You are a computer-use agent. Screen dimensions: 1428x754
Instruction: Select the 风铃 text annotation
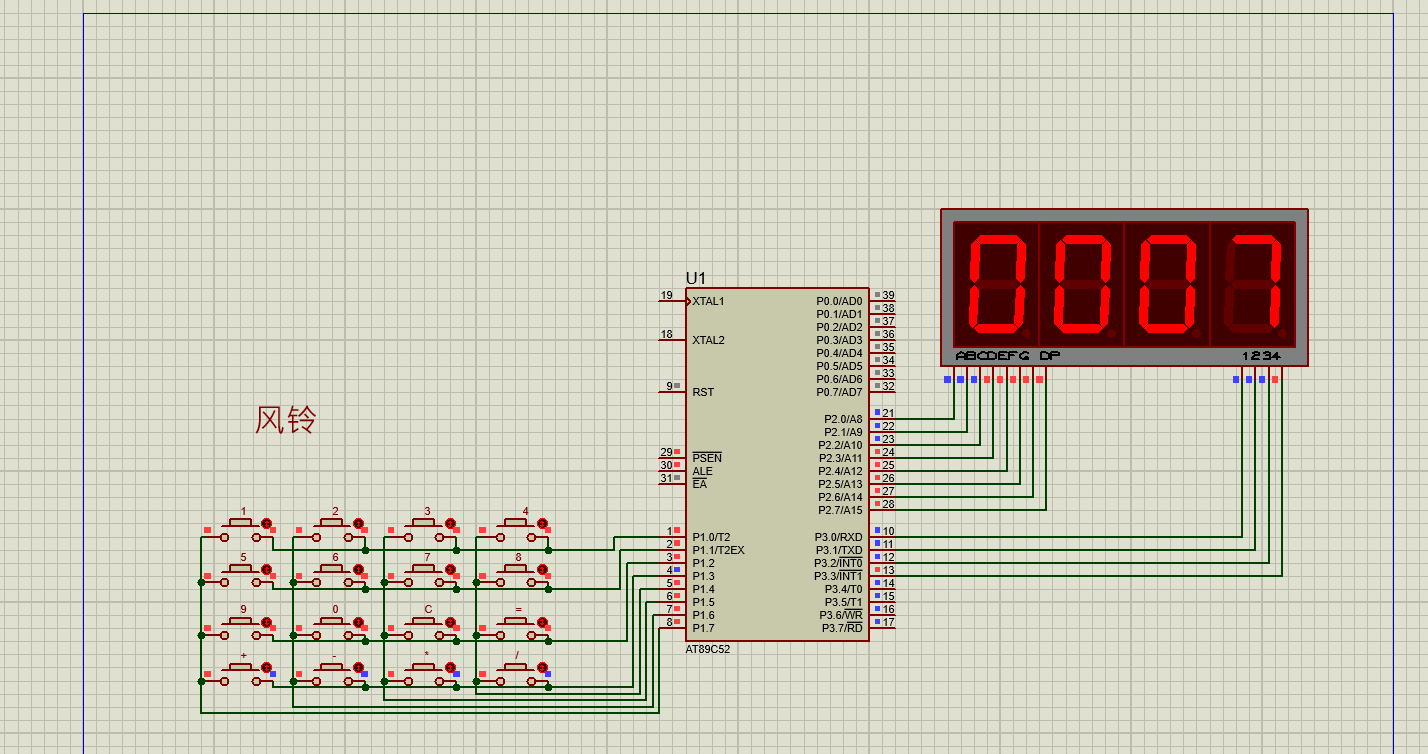pyautogui.click(x=286, y=420)
